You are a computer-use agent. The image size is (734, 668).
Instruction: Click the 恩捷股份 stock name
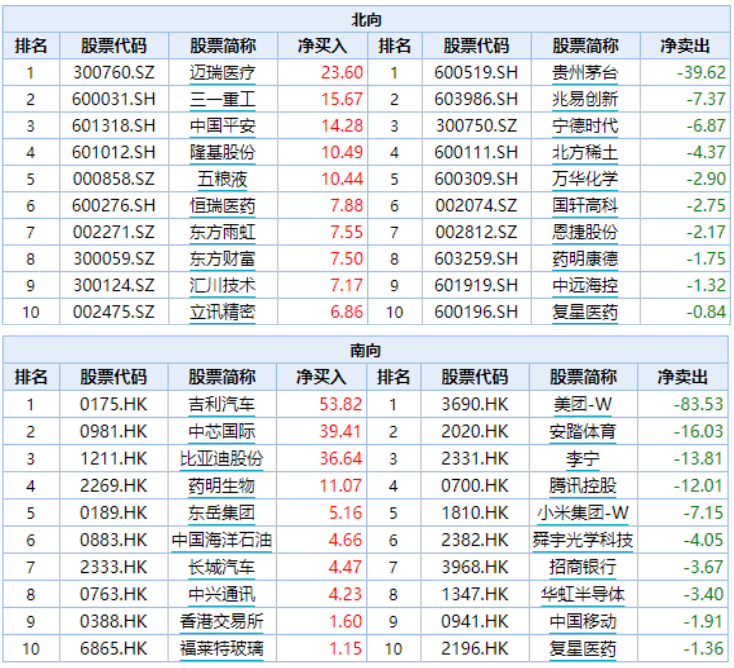[585, 233]
